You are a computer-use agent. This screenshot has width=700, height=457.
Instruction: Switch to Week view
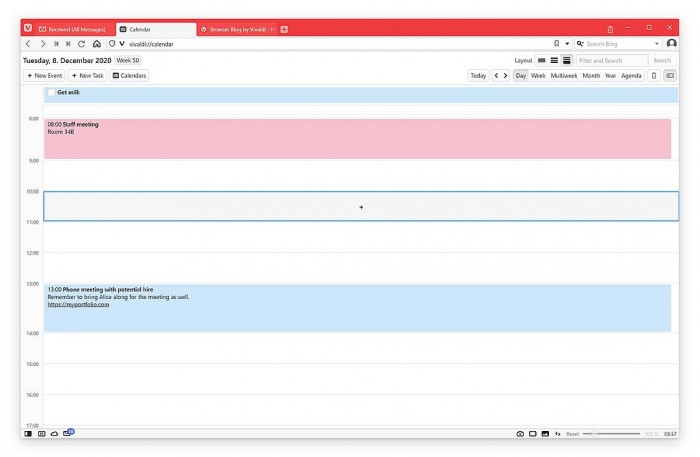(x=538, y=75)
